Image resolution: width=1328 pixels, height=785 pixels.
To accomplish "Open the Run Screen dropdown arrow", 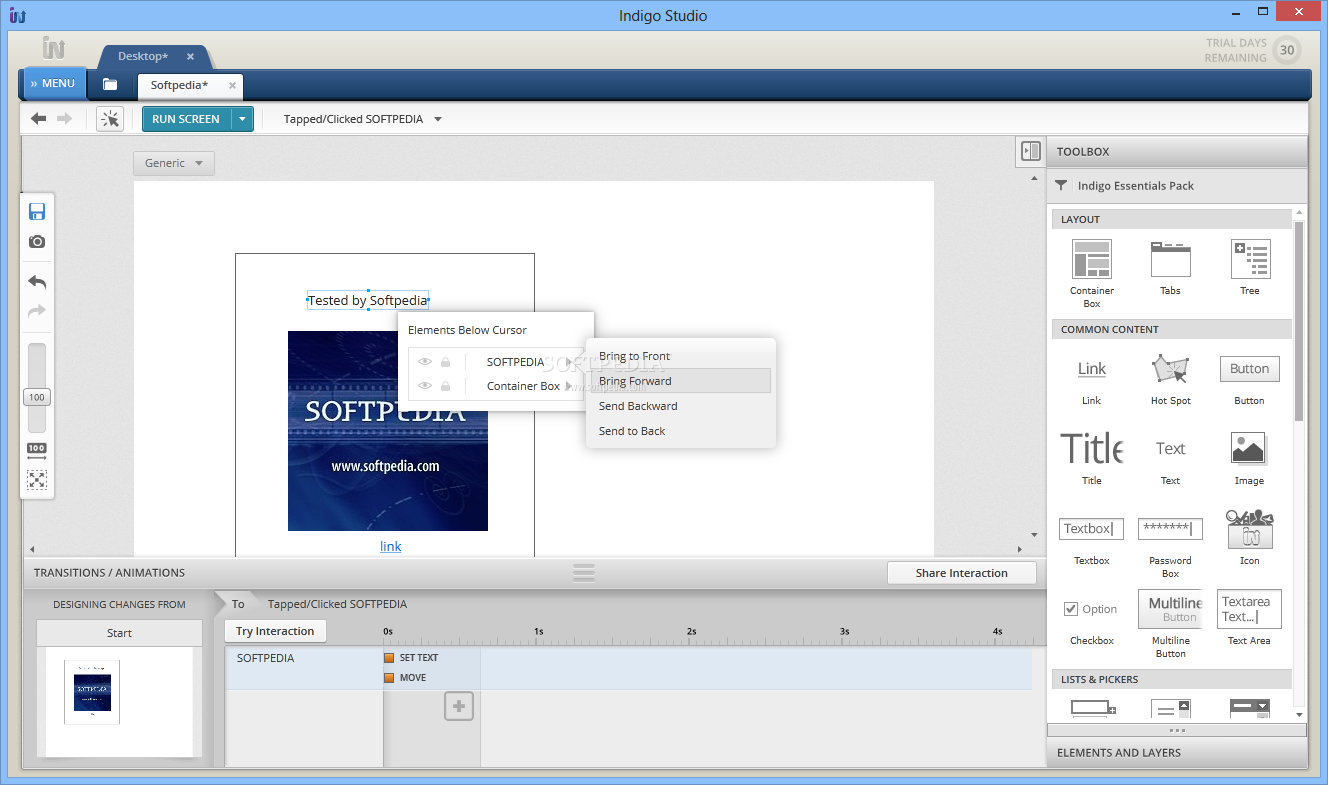I will pos(241,119).
